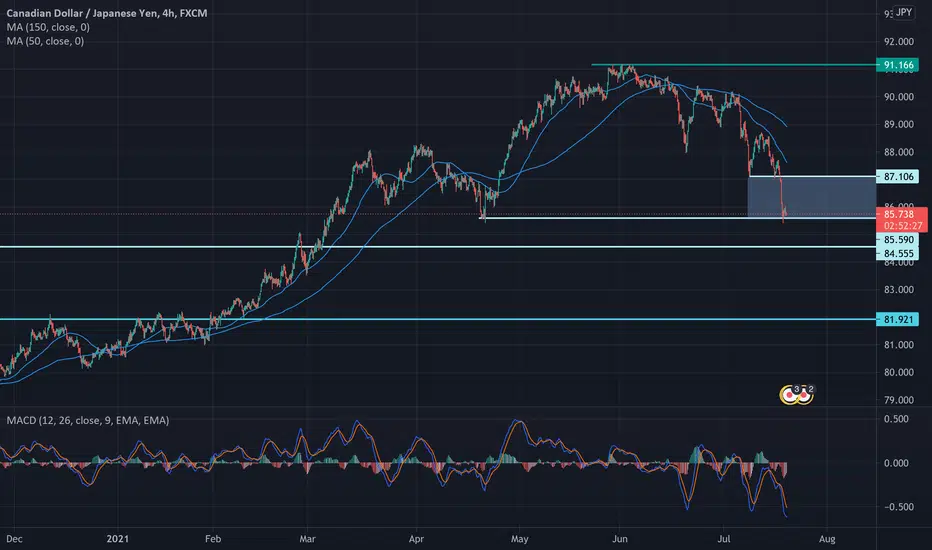Click the Feb label on time axis
This screenshot has height=550, width=932.
tap(213, 539)
